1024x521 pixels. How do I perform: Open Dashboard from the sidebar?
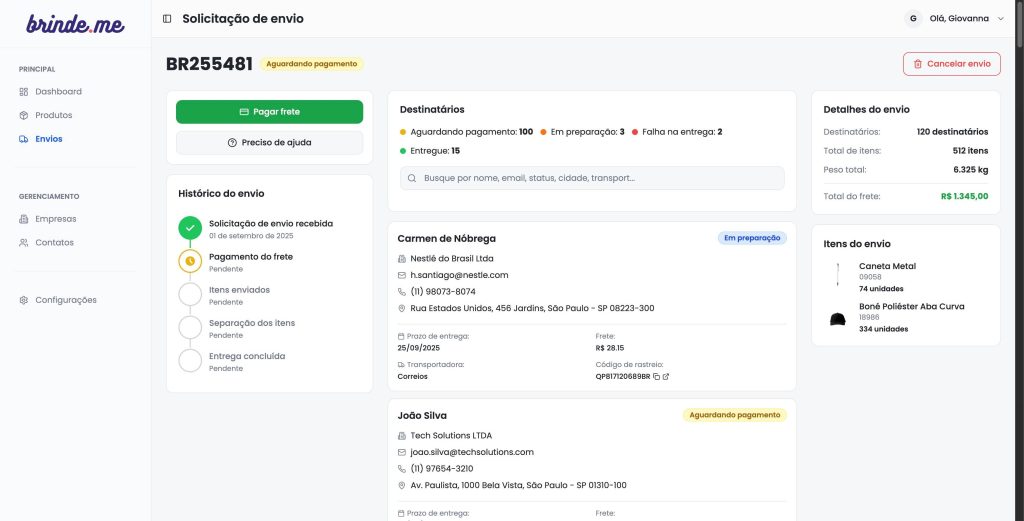click(58, 92)
